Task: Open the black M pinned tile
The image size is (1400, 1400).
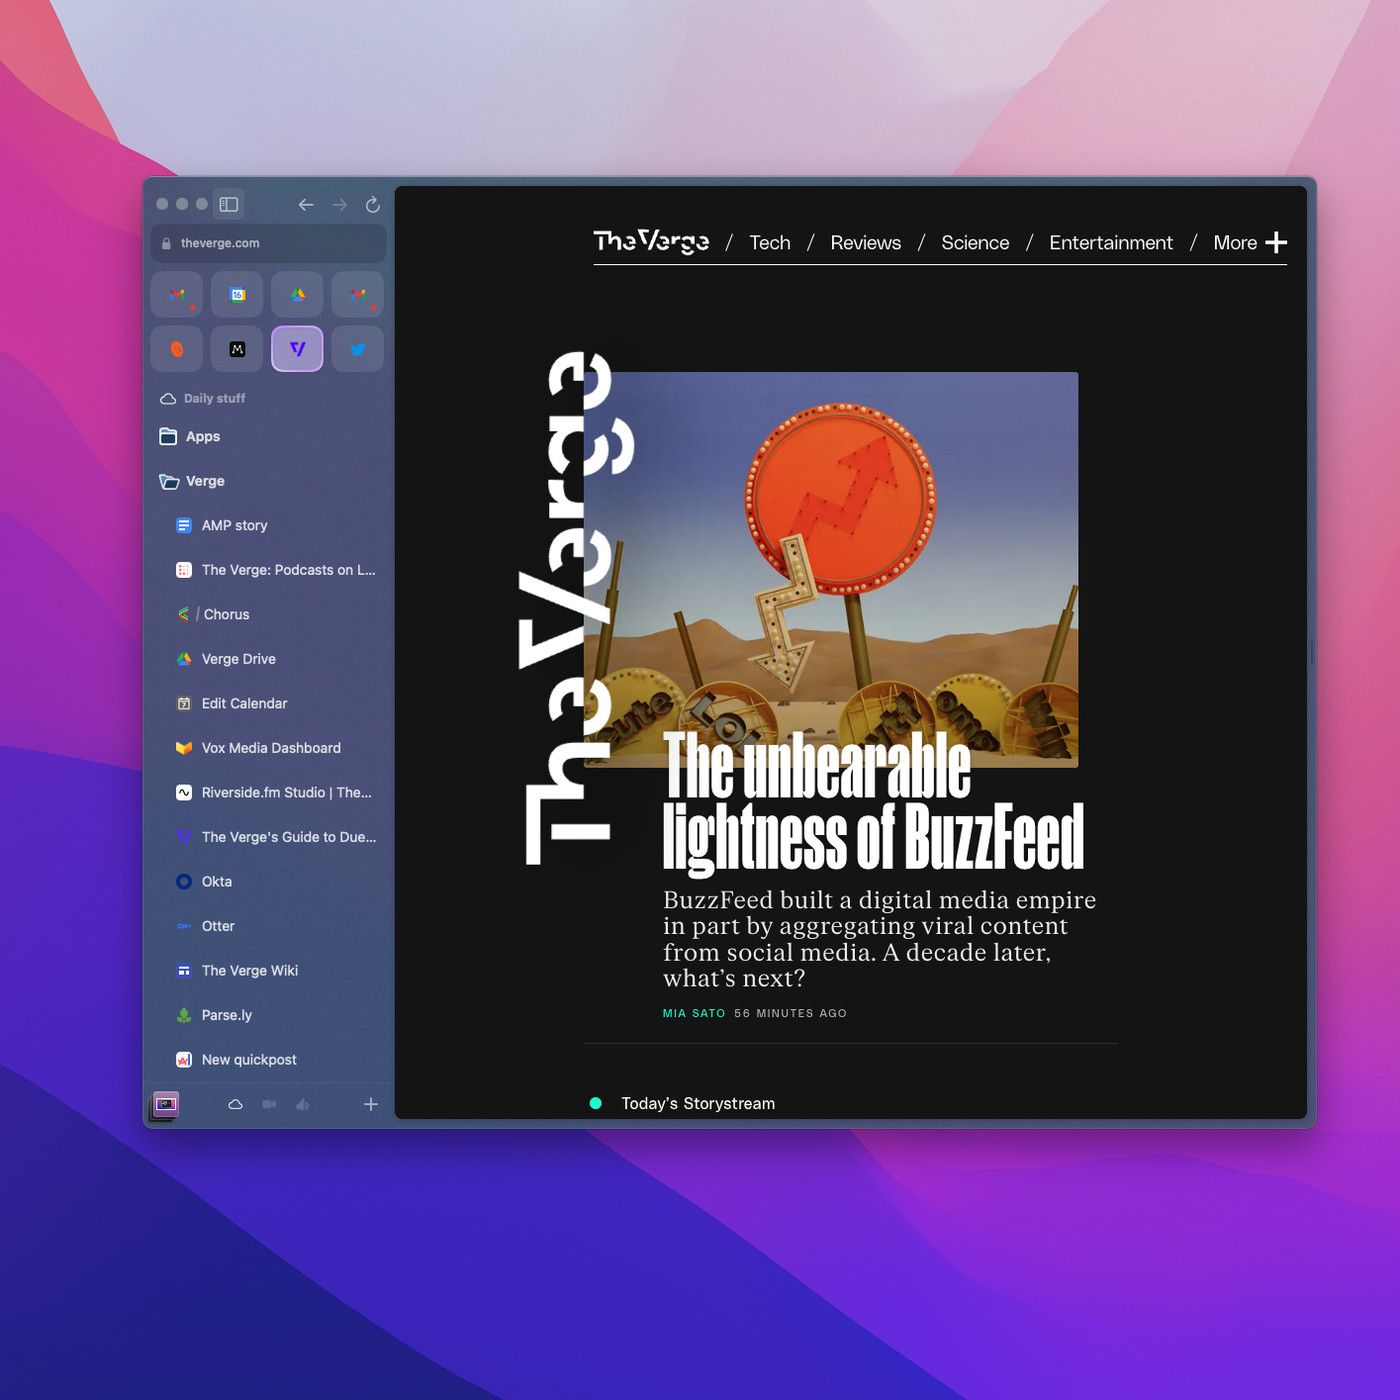Action: tap(237, 349)
